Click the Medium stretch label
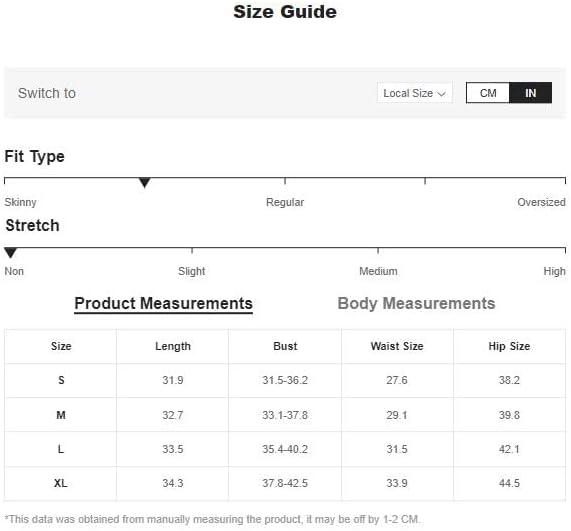Screen dimensions: 571x531 [378, 271]
